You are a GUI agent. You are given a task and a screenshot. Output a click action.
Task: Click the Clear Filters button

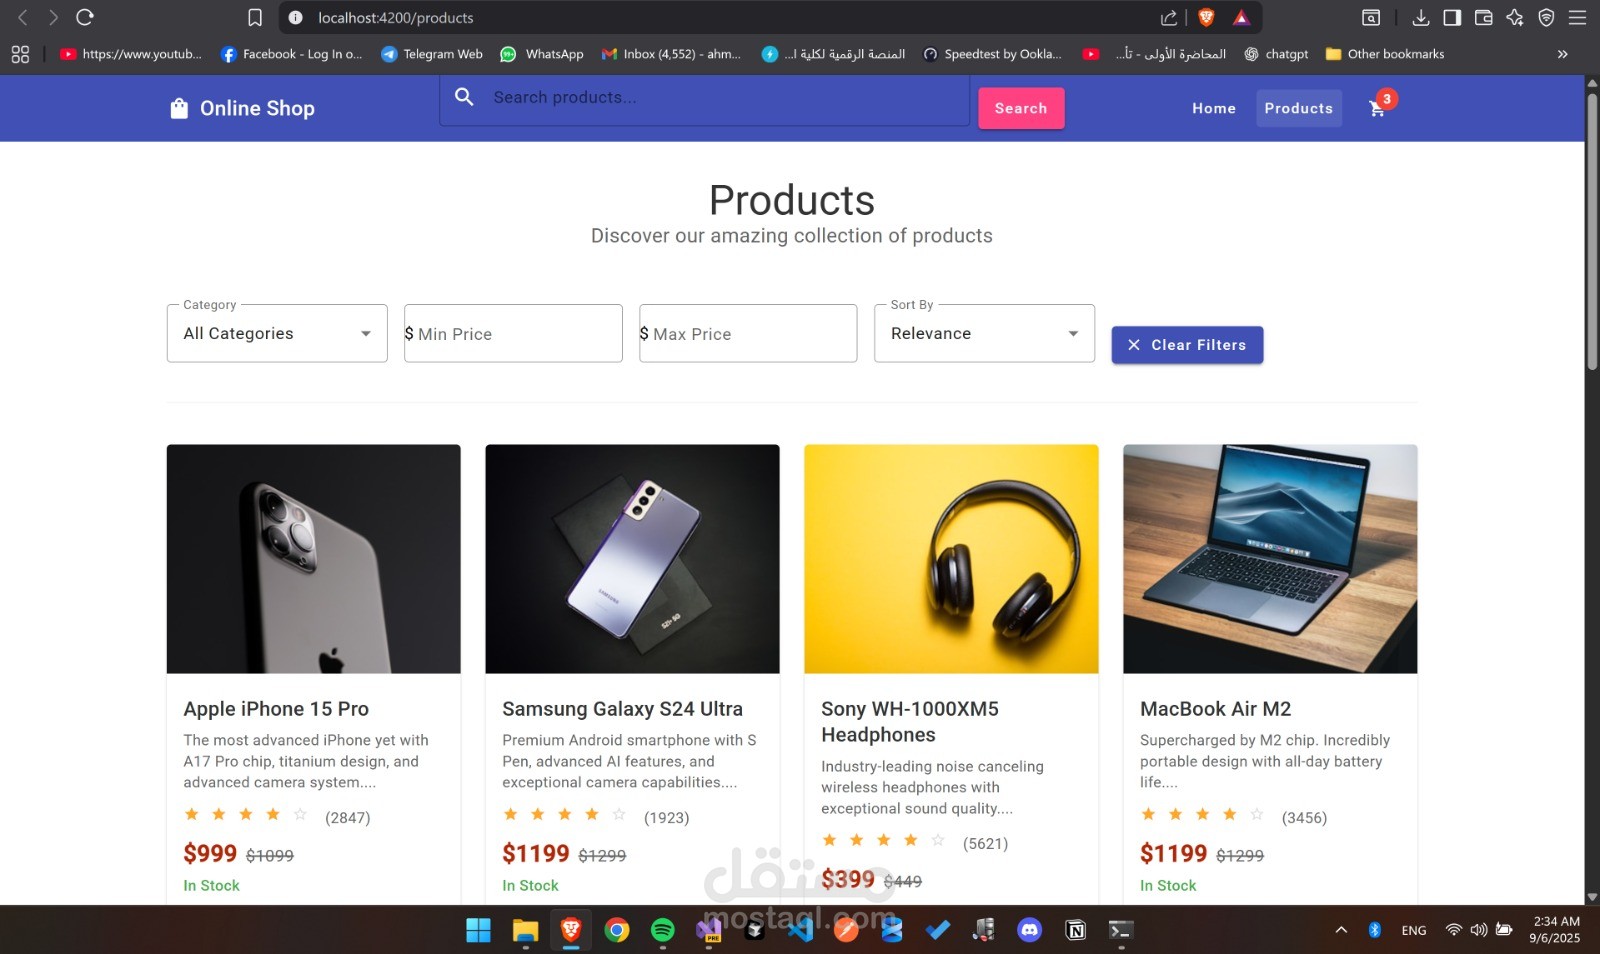tap(1187, 345)
